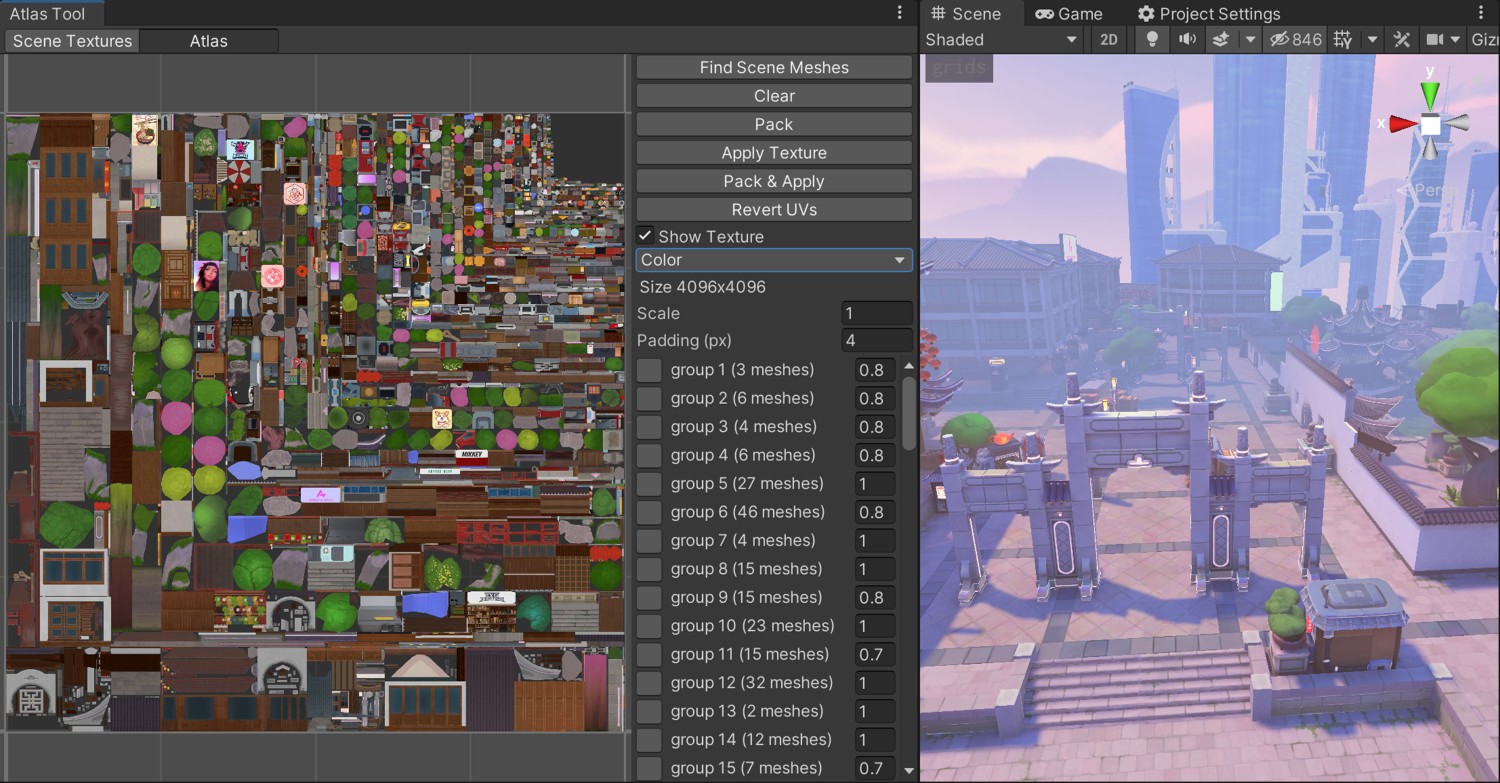Click the scene camera icon
The height and width of the screenshot is (783, 1500).
(1435, 40)
